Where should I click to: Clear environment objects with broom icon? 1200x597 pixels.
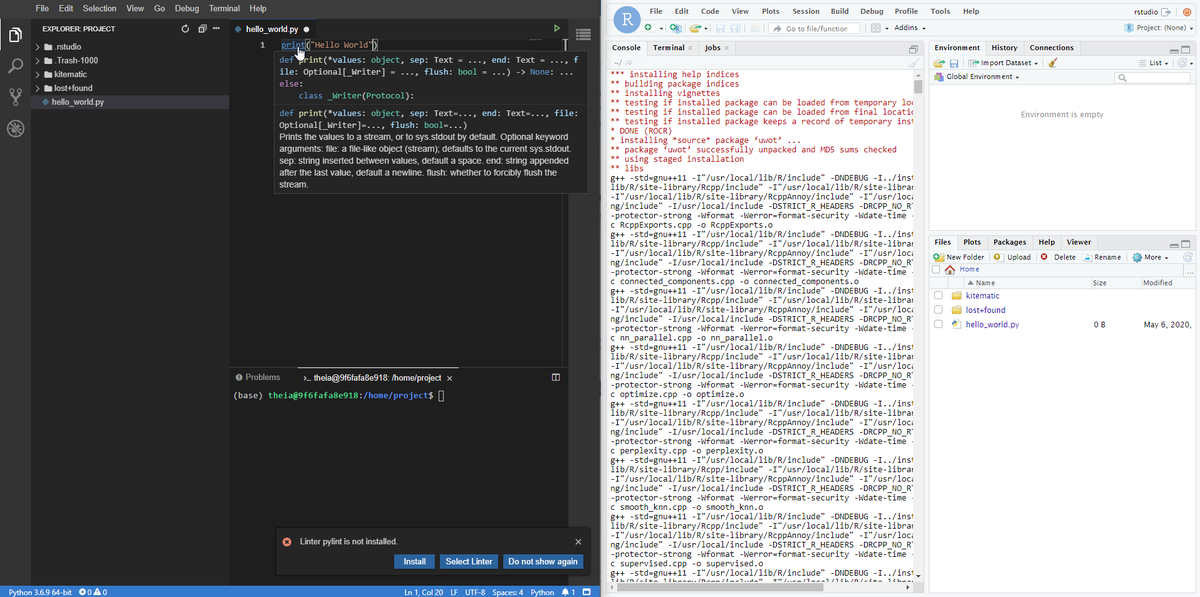coord(1053,63)
